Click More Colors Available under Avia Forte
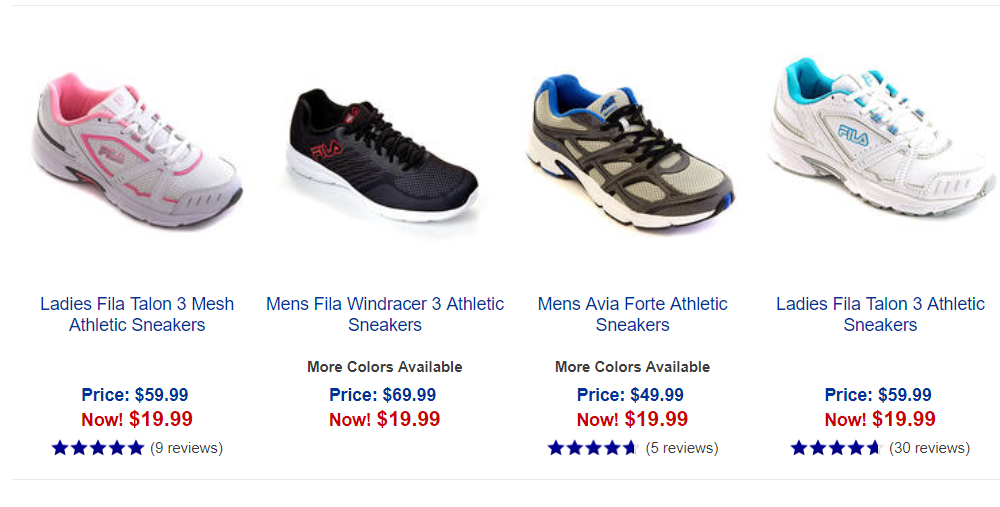1000x507 pixels. (632, 367)
